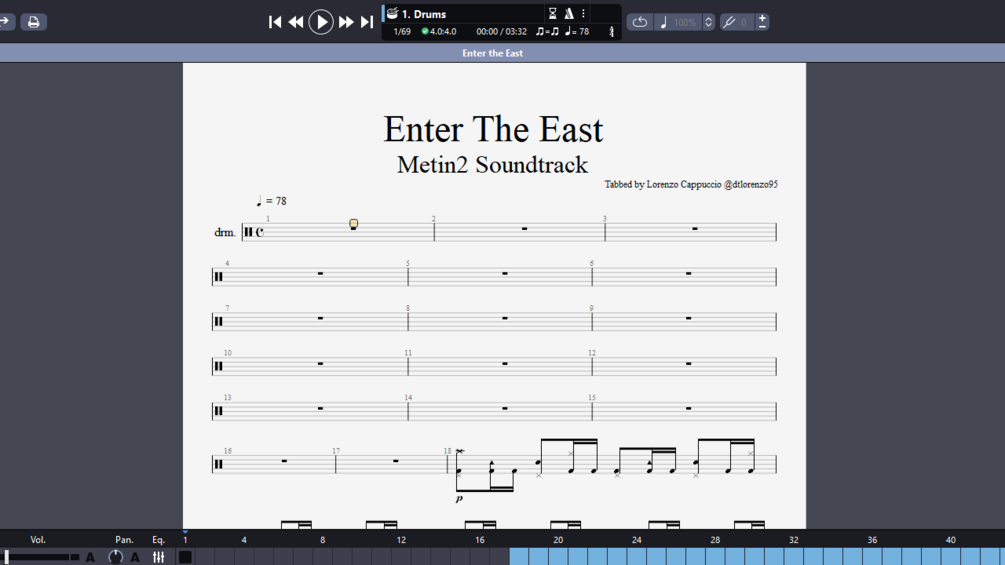Open the 1. Drums track selector
The image size is (1005, 565).
pos(424,14)
